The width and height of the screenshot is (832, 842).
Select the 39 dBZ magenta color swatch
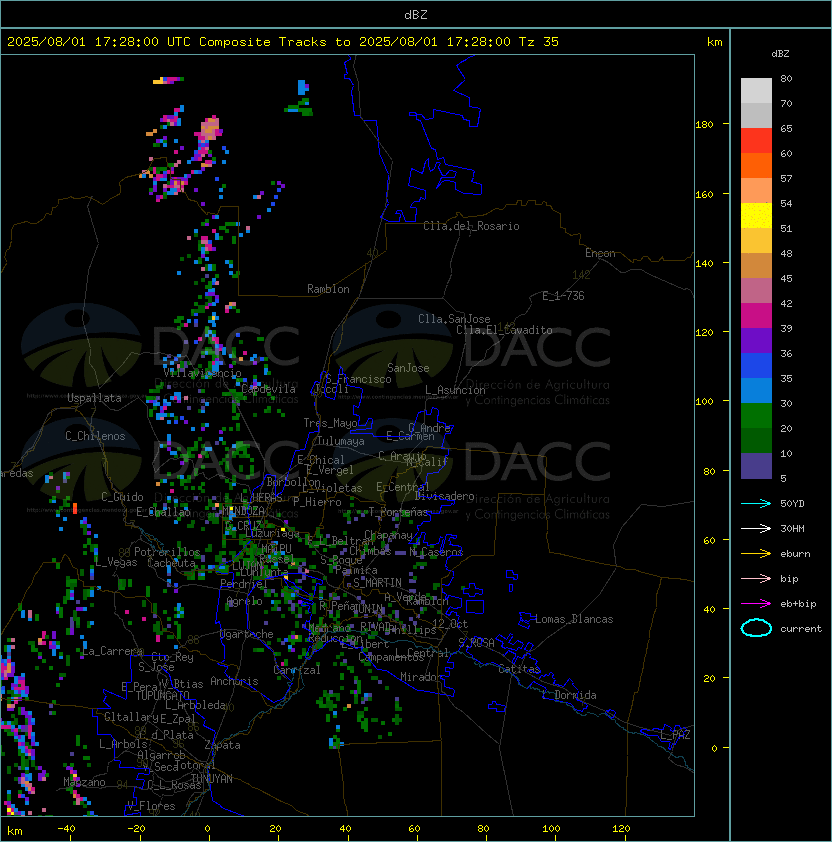tap(756, 315)
